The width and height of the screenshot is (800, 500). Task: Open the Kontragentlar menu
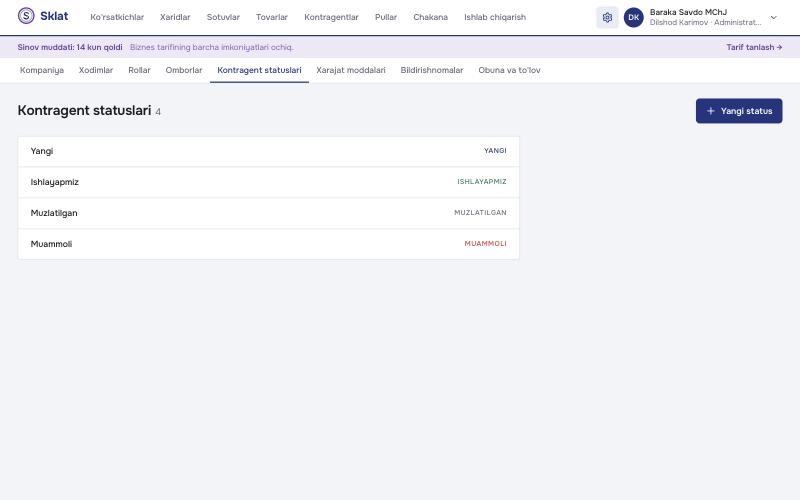331,17
